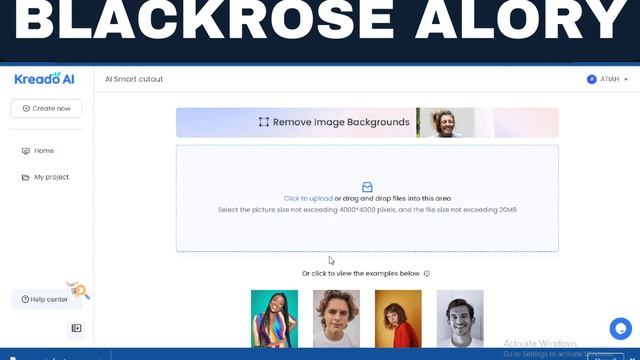Click the ATIAH user avatar icon

point(591,79)
